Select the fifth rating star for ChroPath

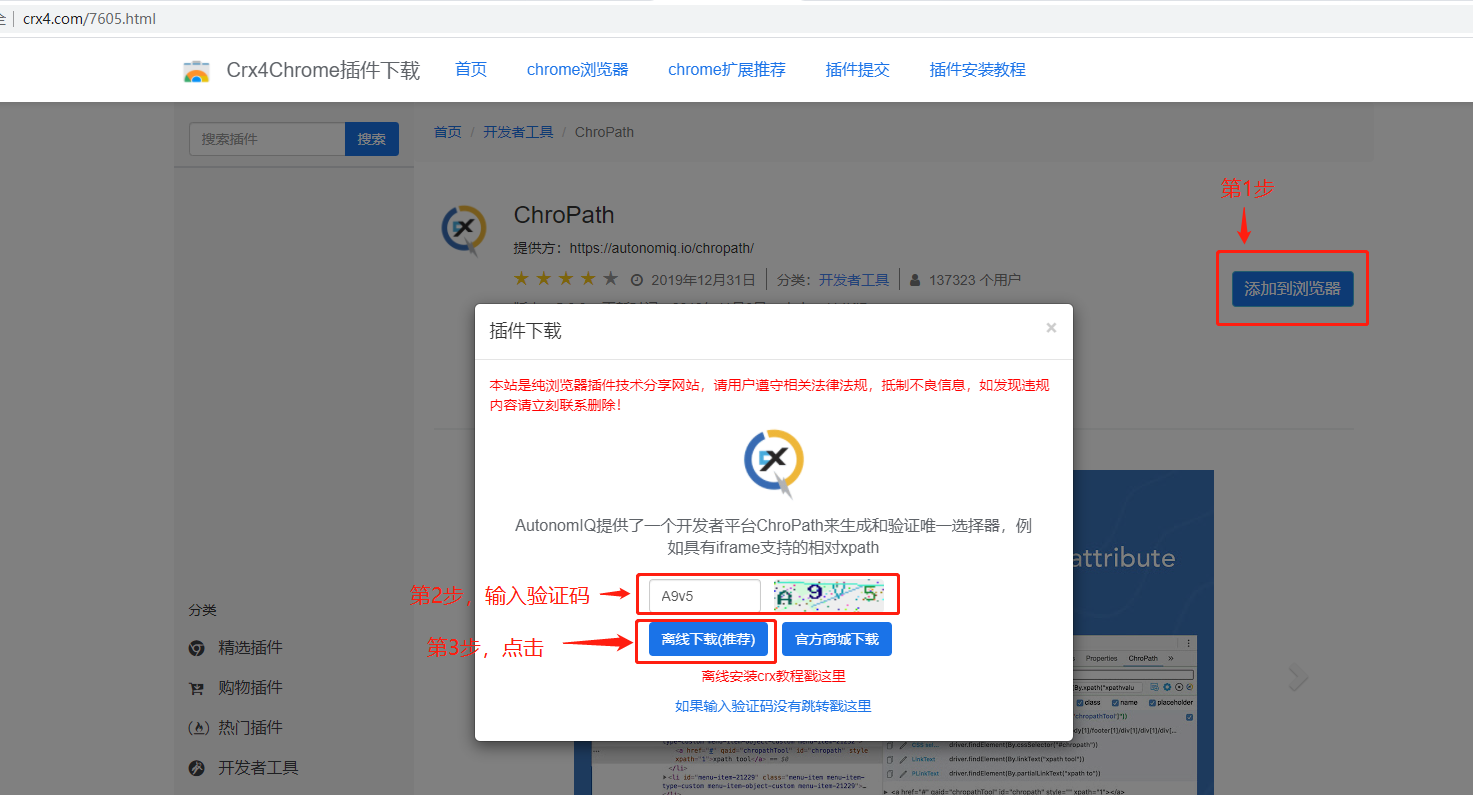pyautogui.click(x=610, y=279)
